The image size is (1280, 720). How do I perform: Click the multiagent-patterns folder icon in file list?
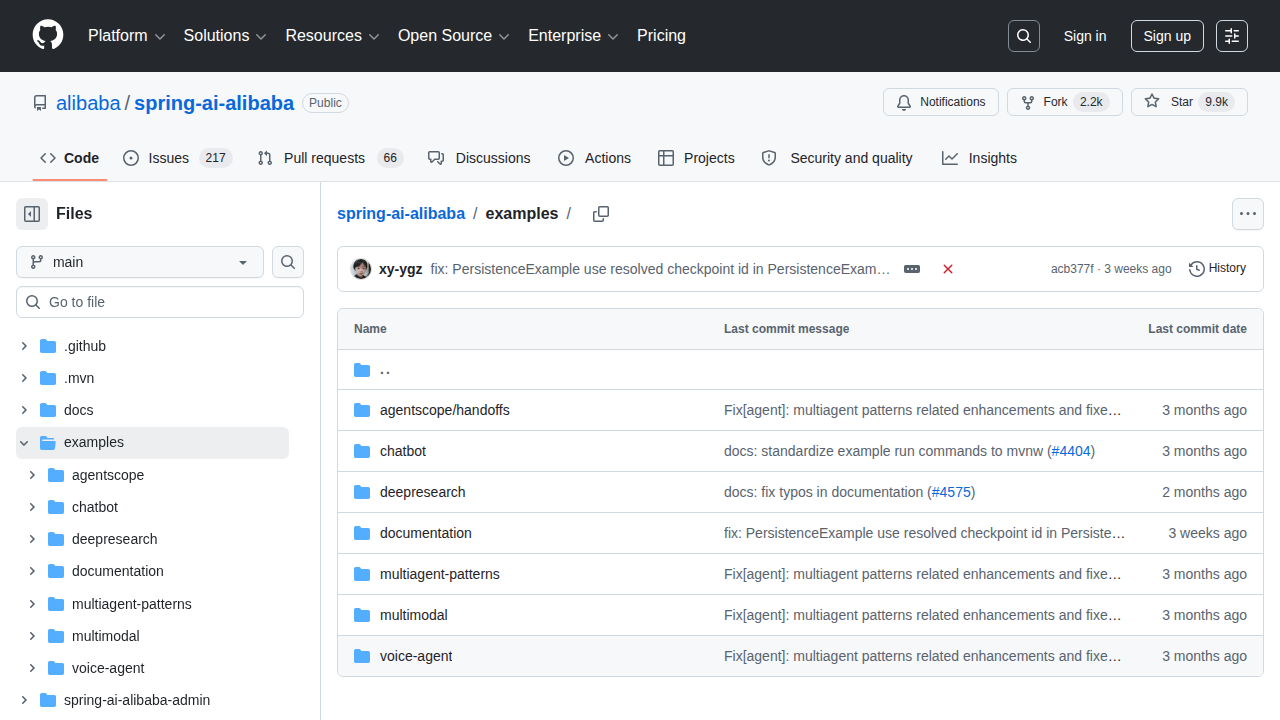(362, 574)
